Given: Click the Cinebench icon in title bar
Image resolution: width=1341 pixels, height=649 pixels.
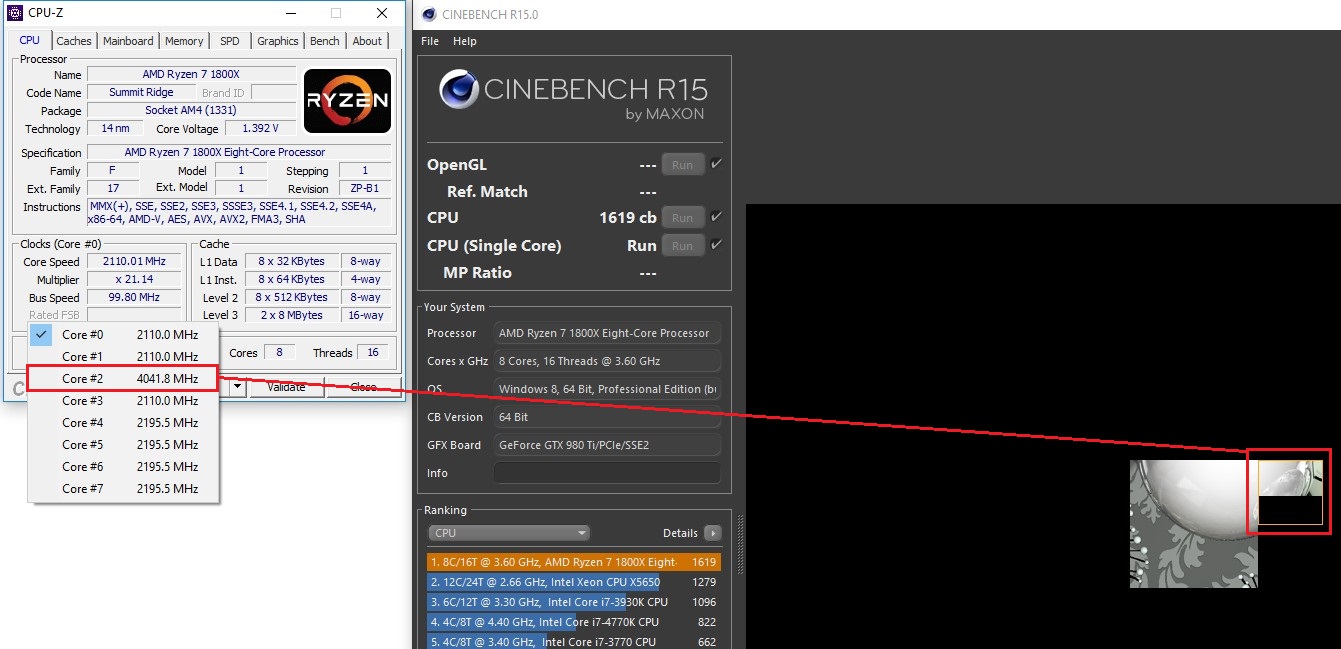Looking at the screenshot, I should point(429,14).
